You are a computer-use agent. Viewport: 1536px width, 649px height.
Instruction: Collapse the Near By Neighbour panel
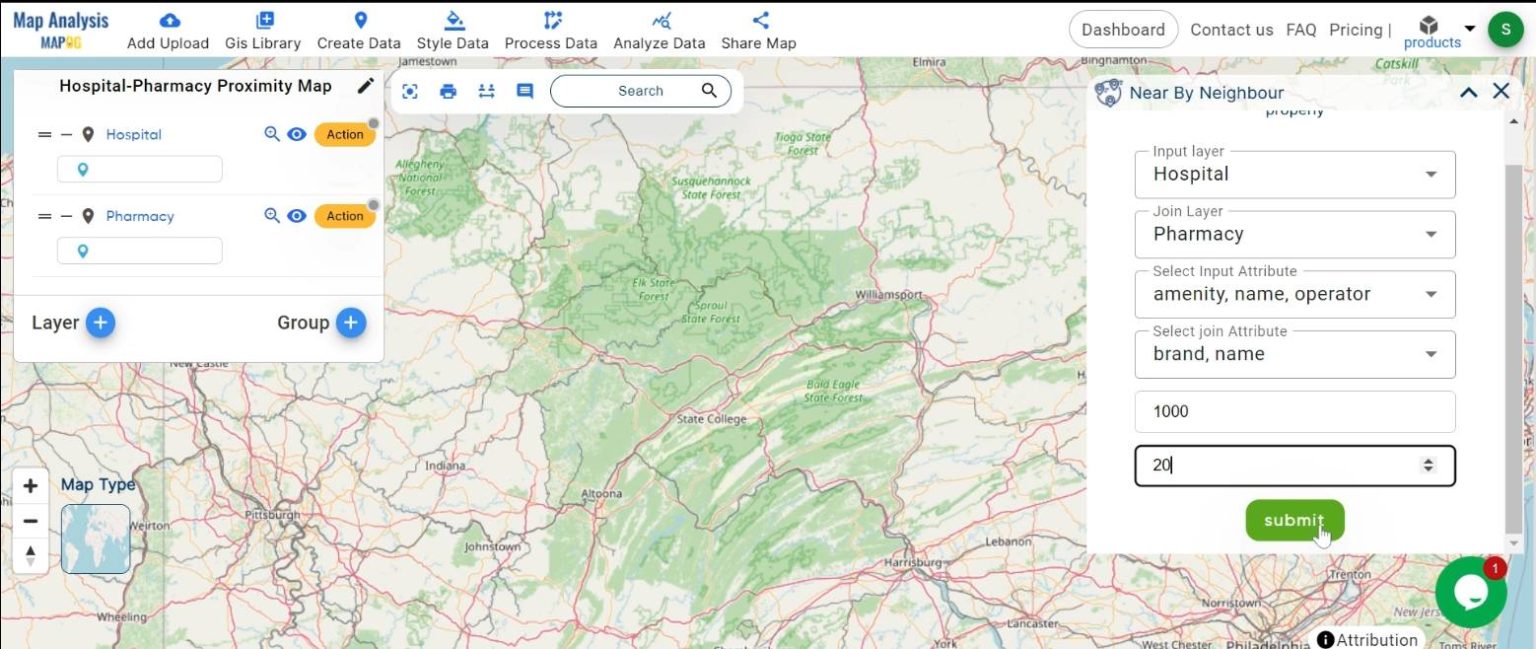(1468, 92)
